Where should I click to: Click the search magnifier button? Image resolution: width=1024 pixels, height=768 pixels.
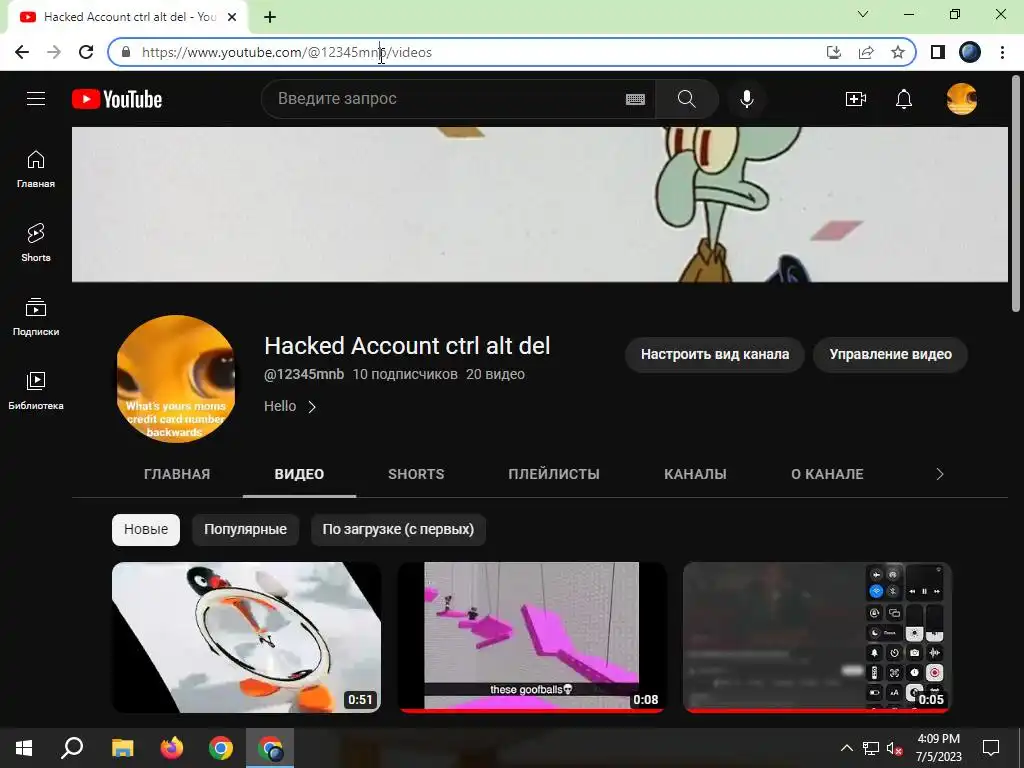click(686, 99)
